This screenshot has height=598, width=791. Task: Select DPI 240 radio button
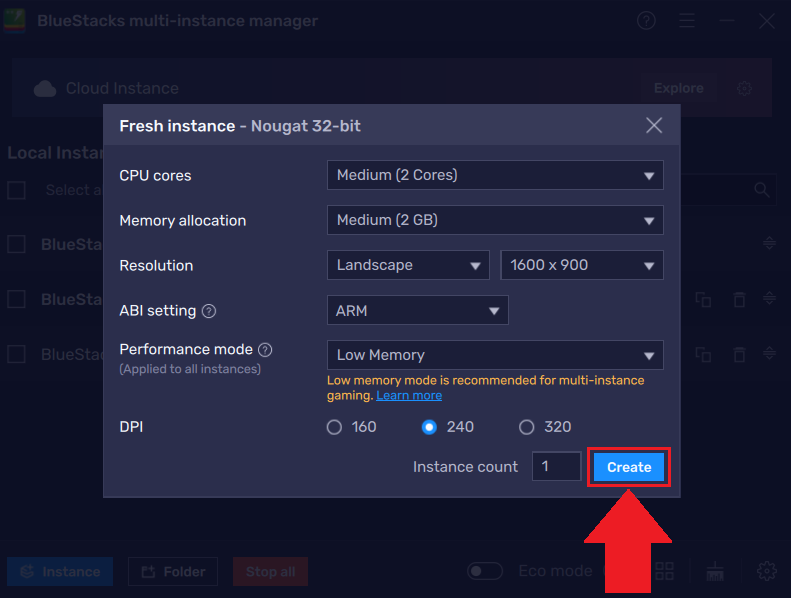429,427
